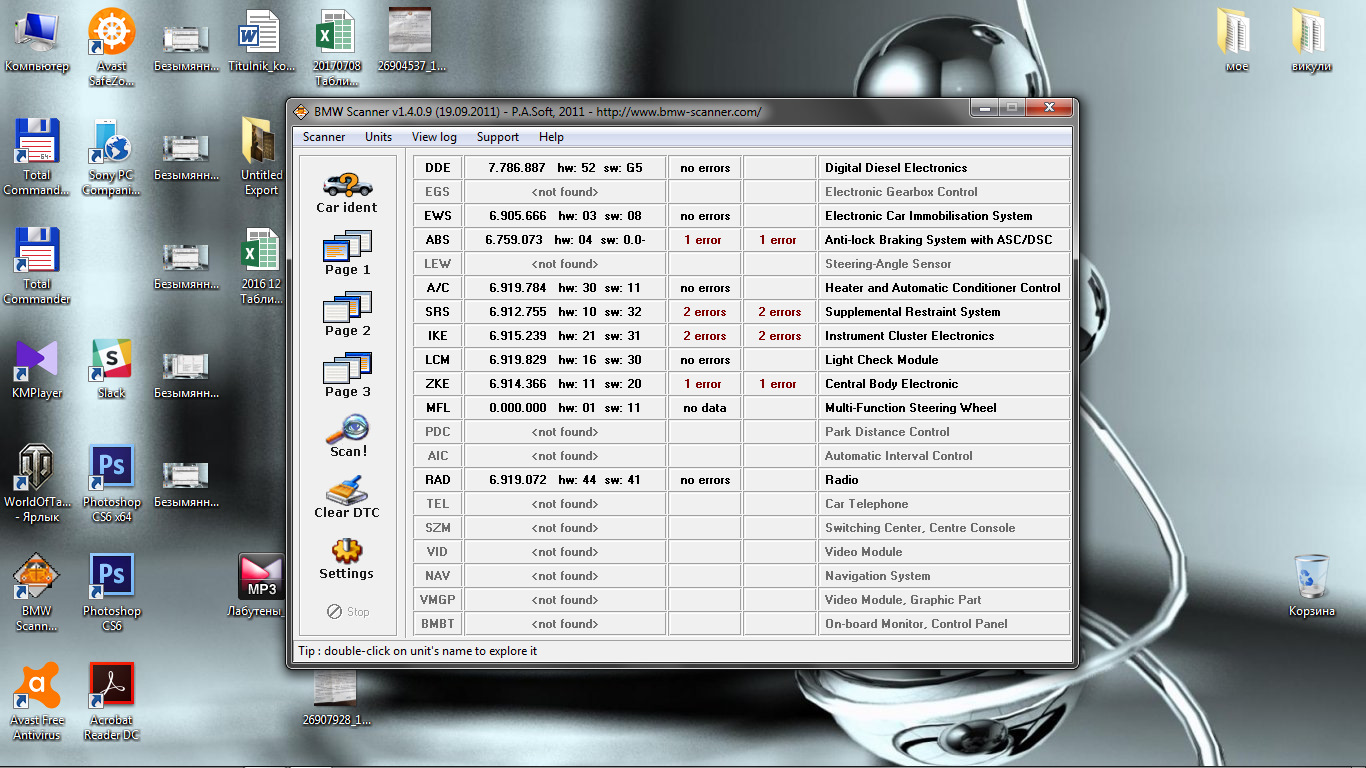Open Page 1 in BMW Scanner
Screen dimensions: 1366x768
point(347,253)
